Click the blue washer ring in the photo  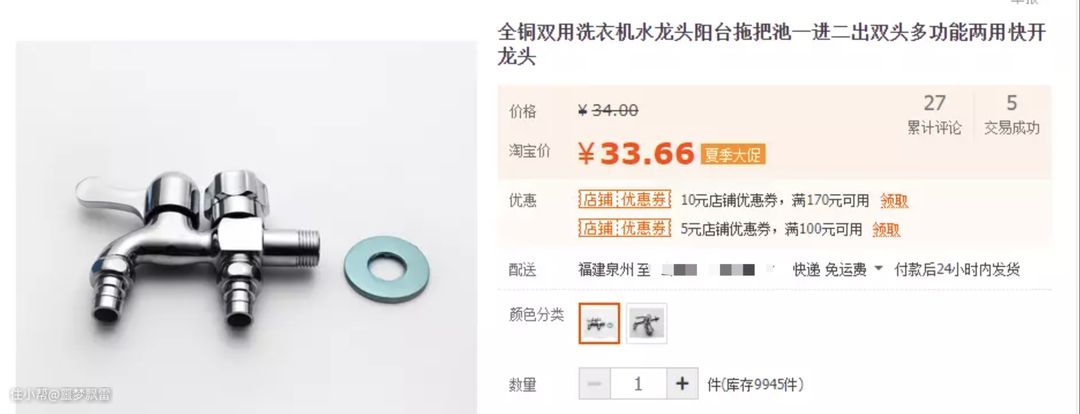click(x=386, y=267)
